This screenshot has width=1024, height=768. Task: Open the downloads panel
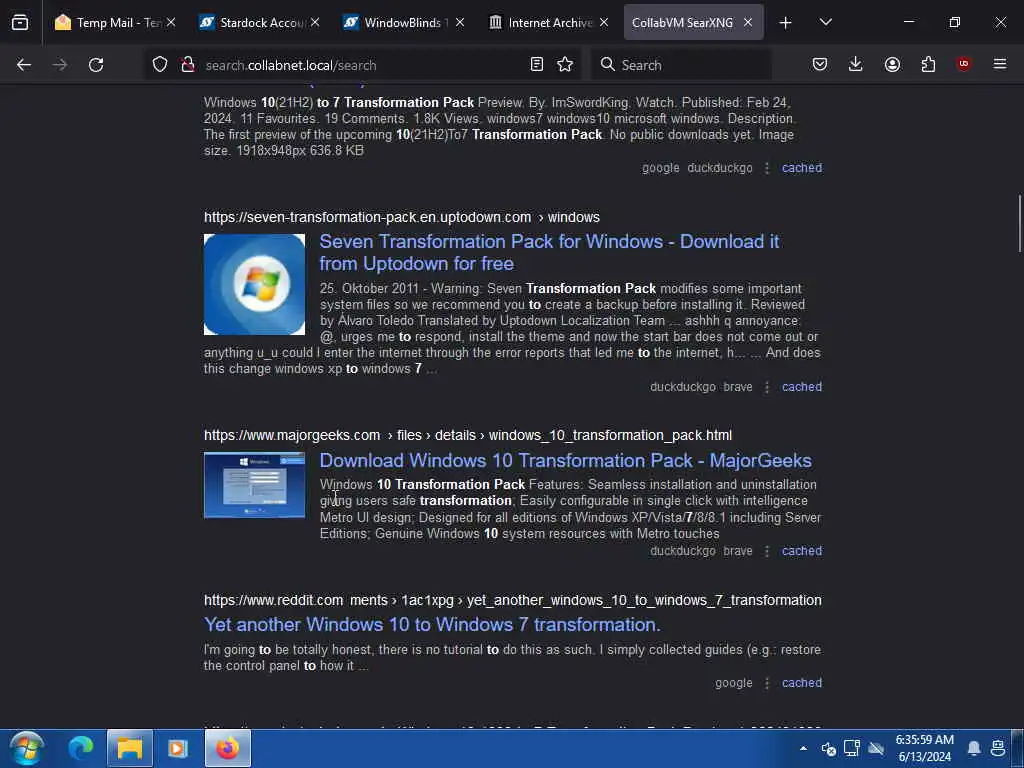click(x=856, y=65)
